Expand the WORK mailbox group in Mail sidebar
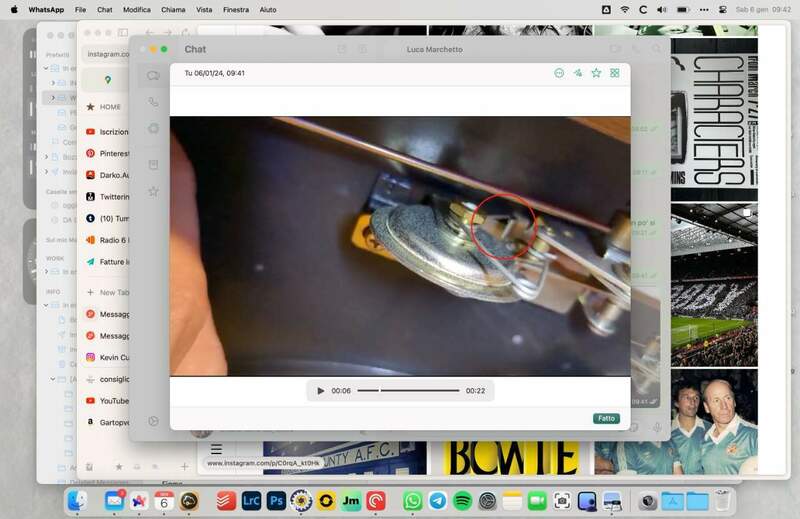This screenshot has height=519, width=800. [46, 271]
